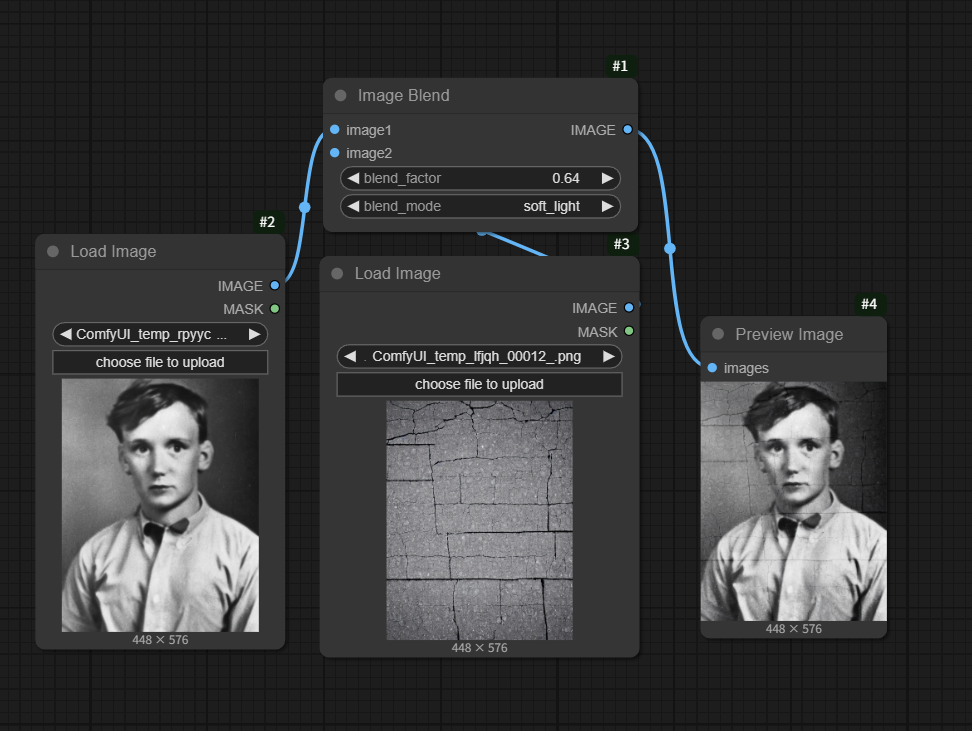
Task: Decrease blend_factor with its left arrow
Action: [x=353, y=178]
